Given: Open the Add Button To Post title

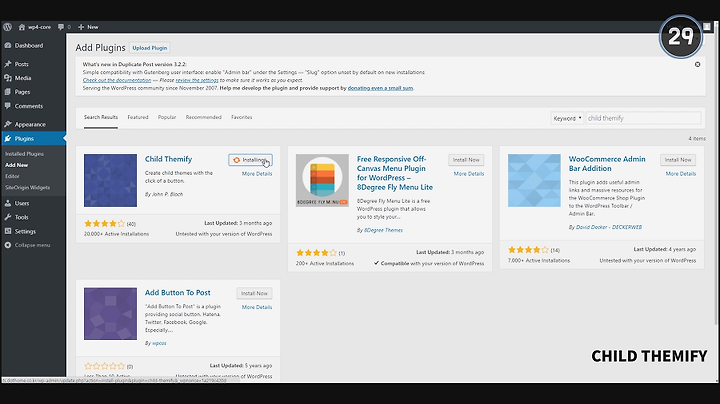Looking at the screenshot, I should pyautogui.click(x=178, y=292).
